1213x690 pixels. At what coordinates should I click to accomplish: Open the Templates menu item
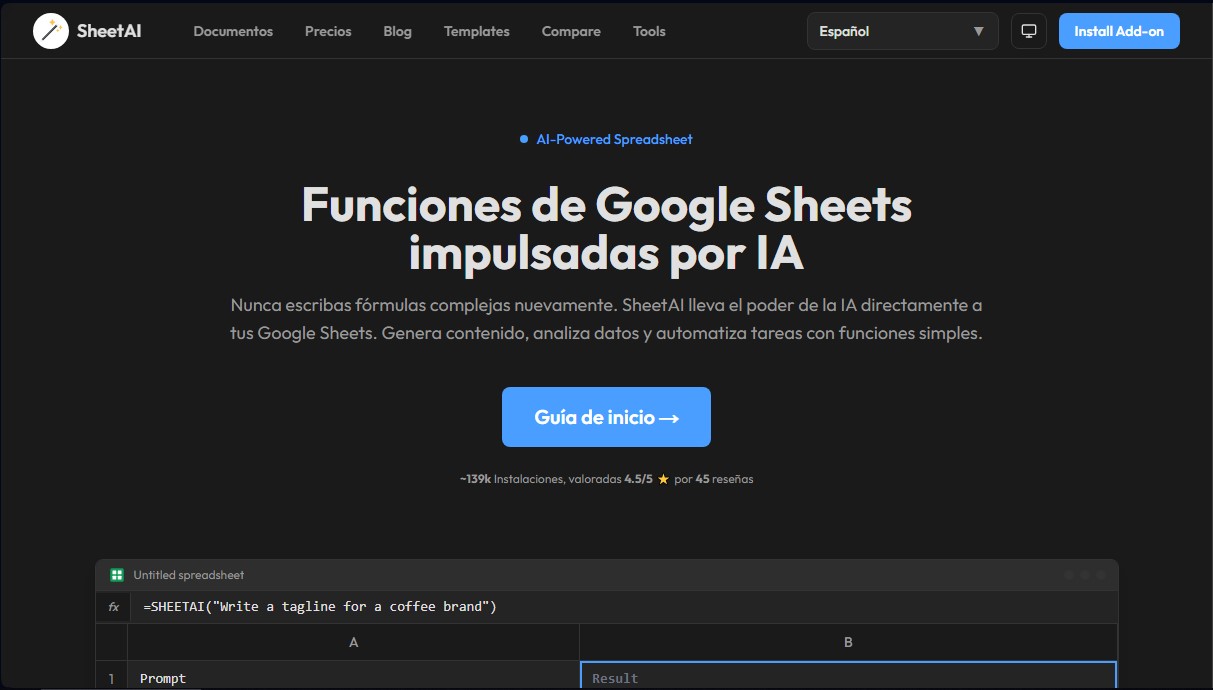point(477,31)
